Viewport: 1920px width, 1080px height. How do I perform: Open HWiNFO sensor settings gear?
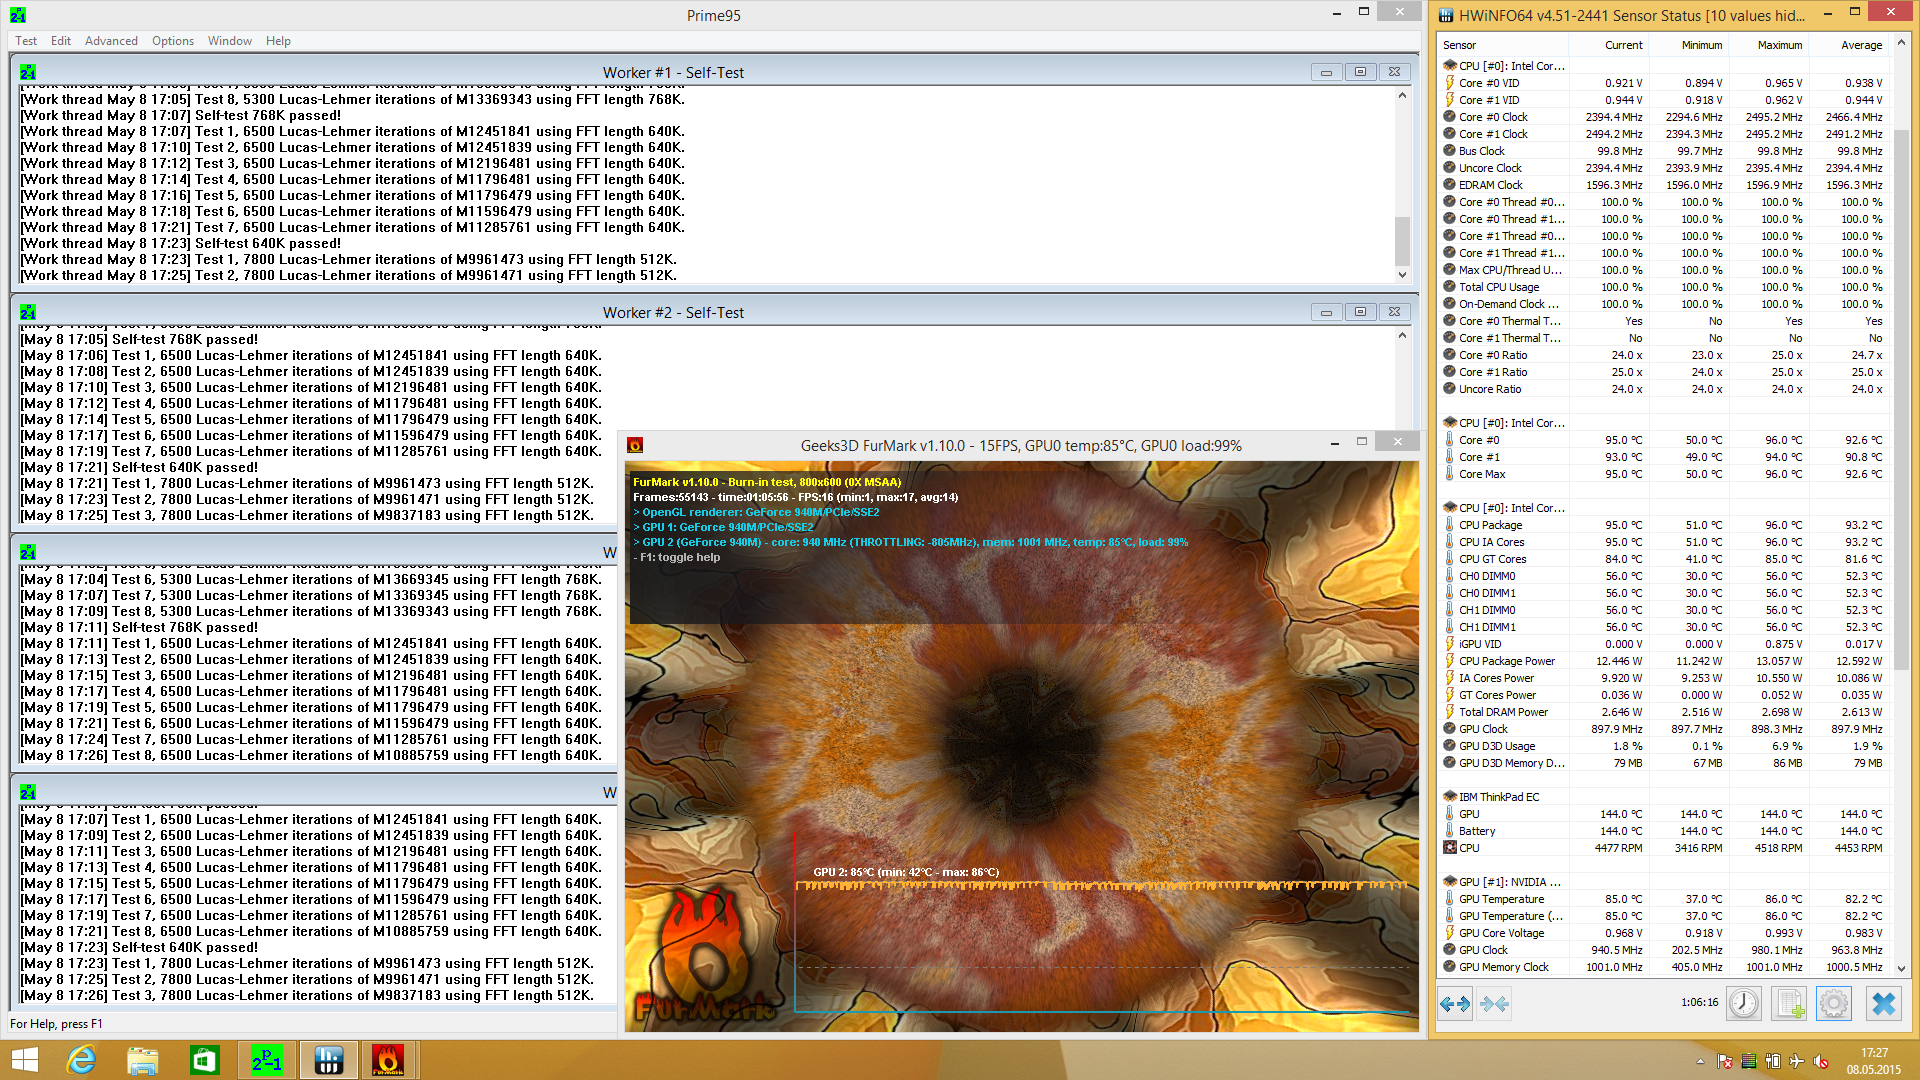1834,1003
